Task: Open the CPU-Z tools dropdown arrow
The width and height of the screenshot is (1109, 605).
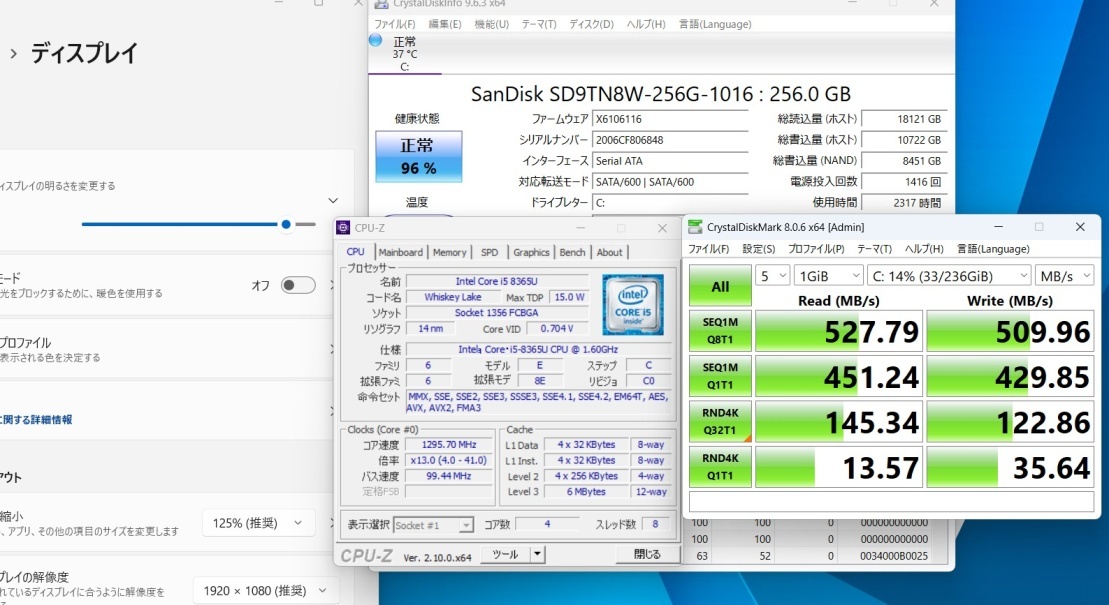Action: click(538, 555)
